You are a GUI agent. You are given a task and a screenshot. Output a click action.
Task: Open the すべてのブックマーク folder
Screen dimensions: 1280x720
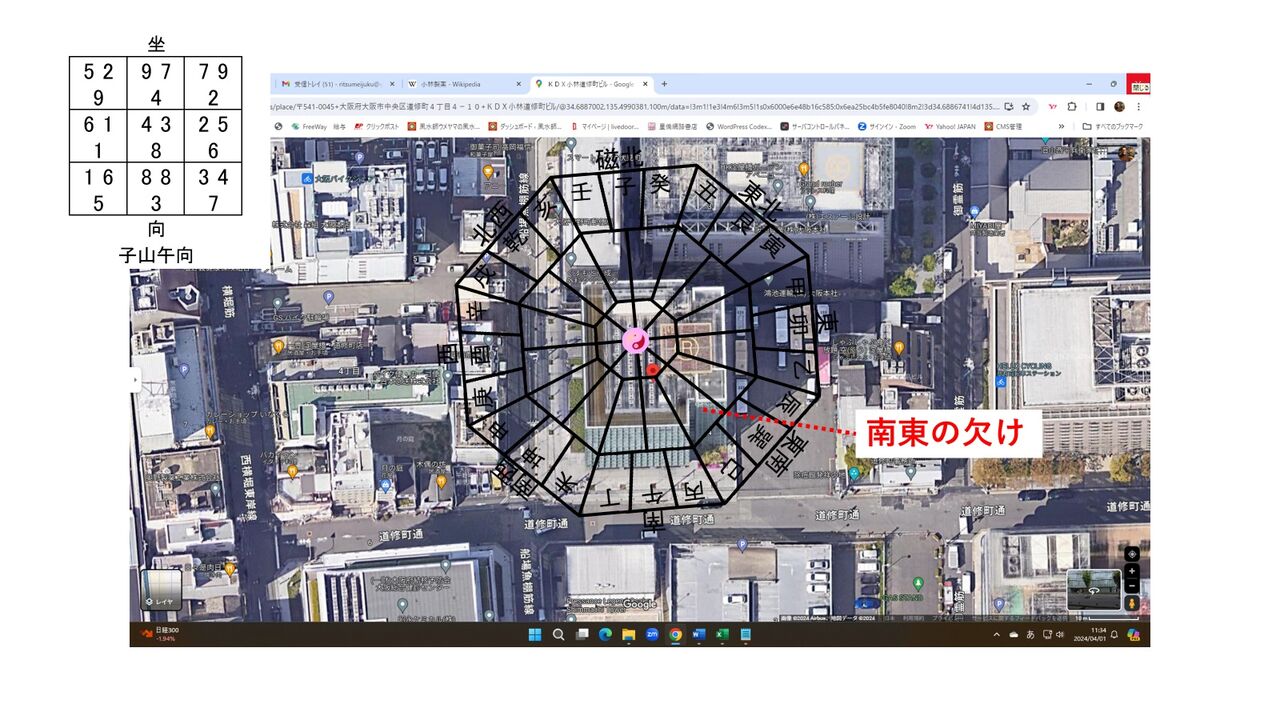click(1112, 127)
